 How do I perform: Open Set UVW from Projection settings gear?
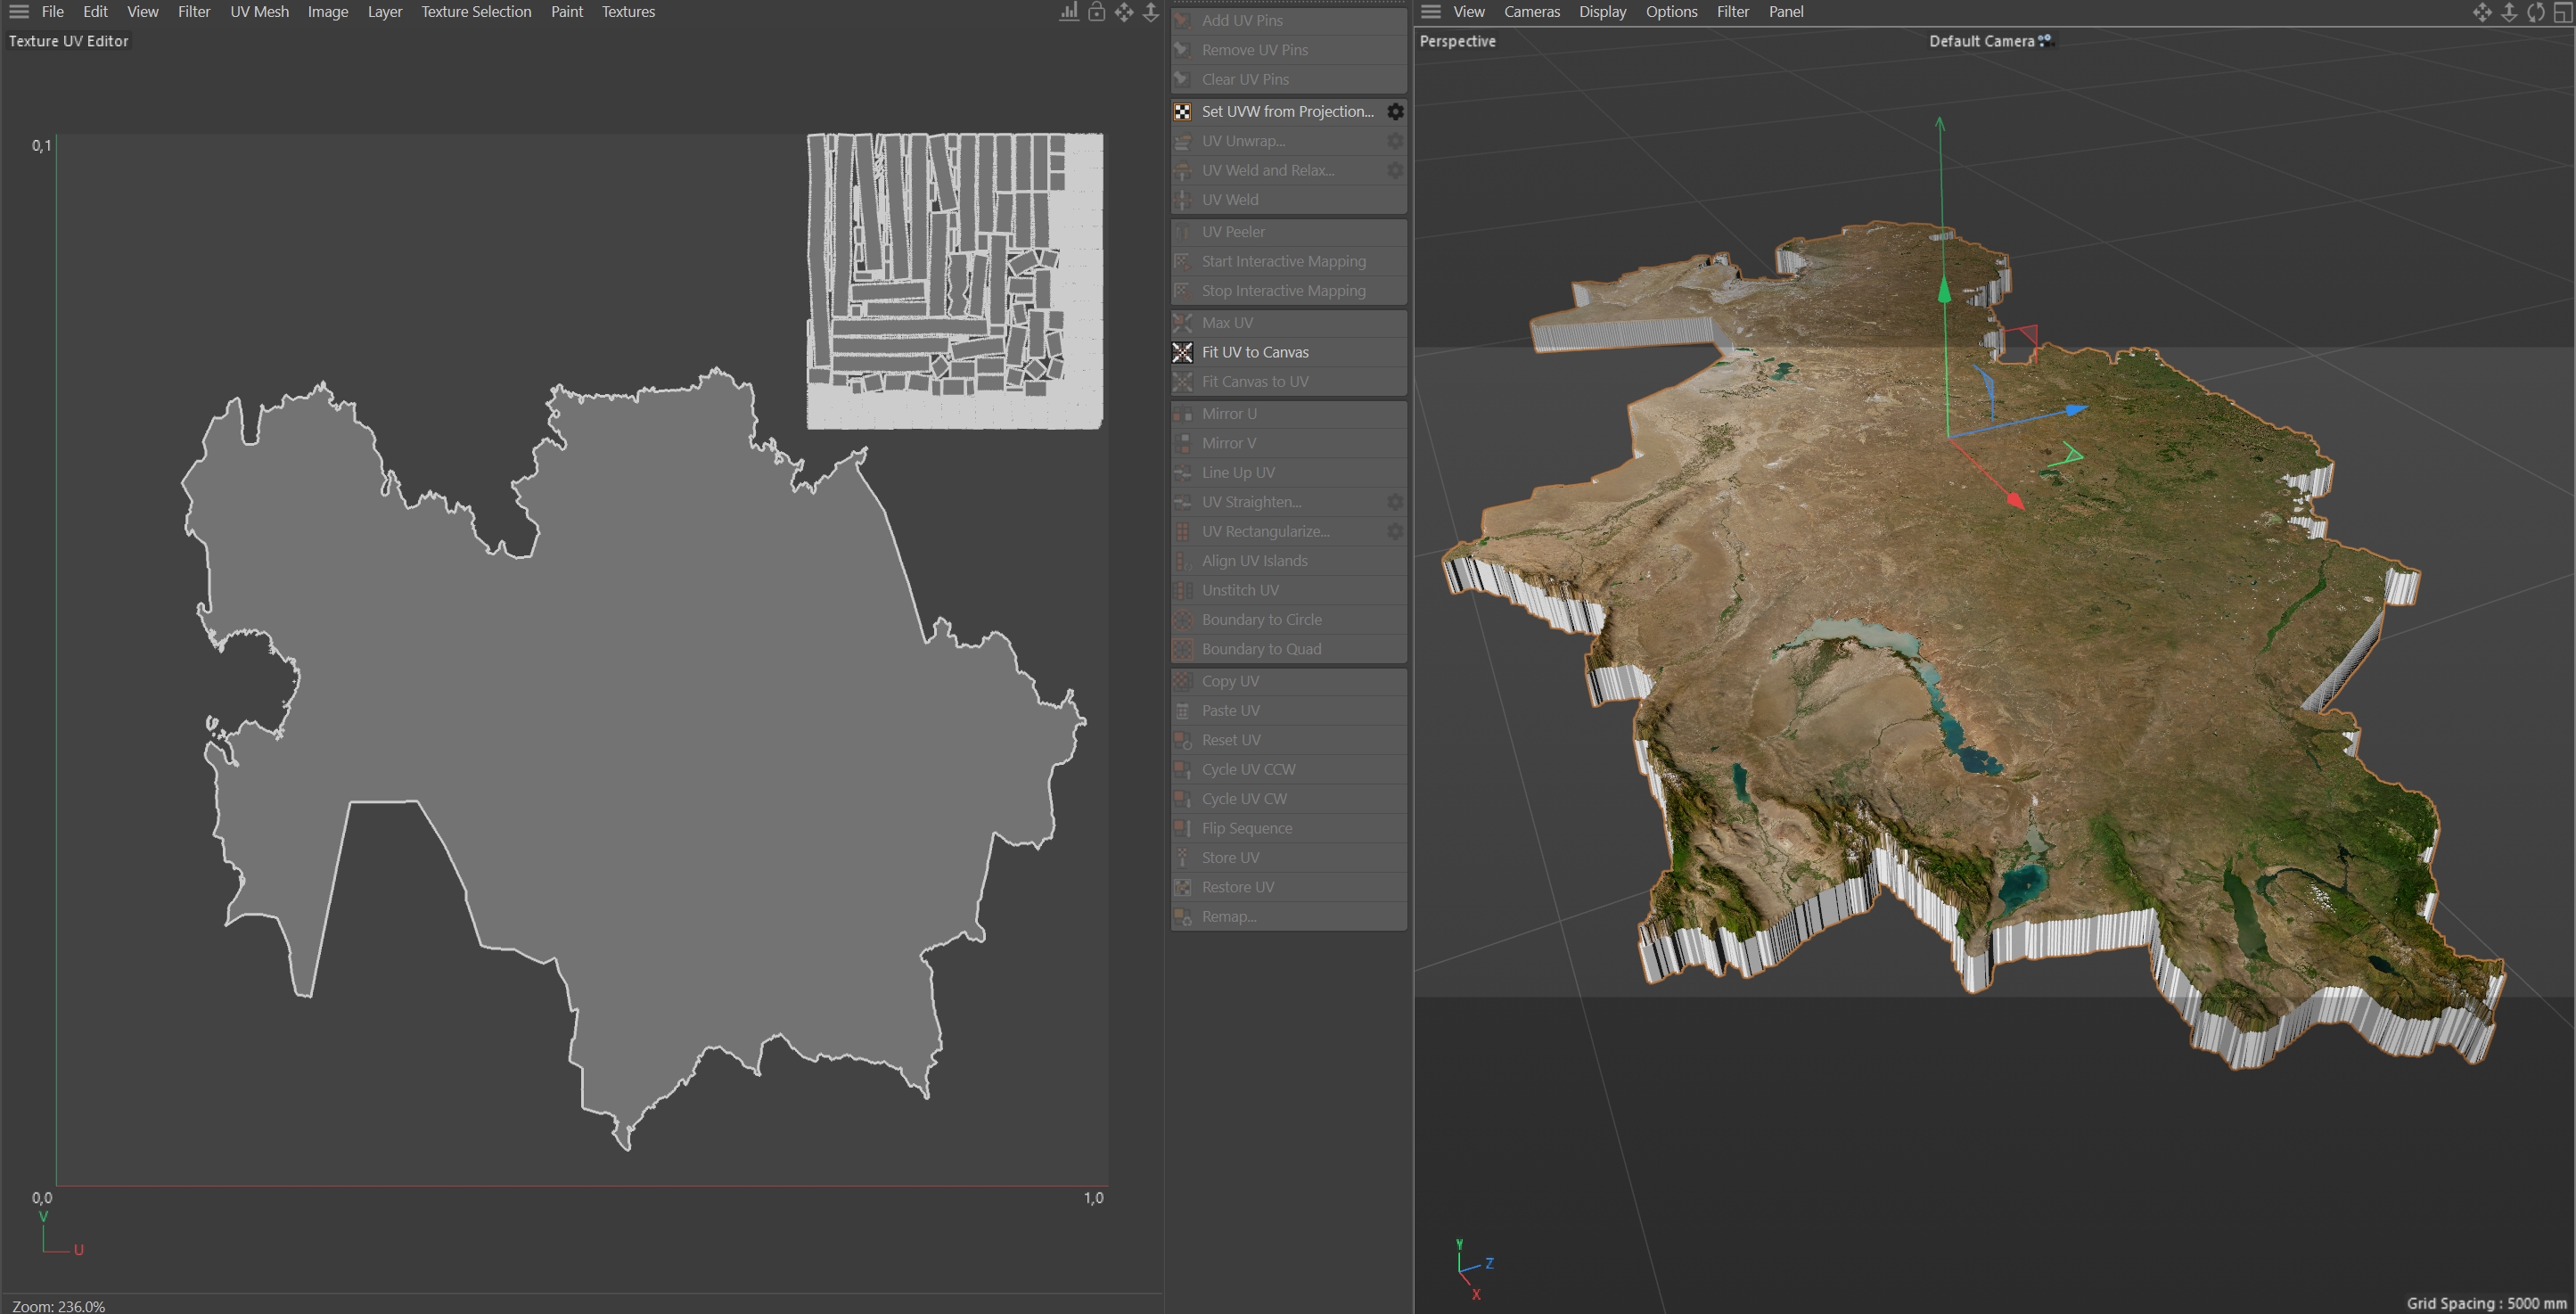1395,111
